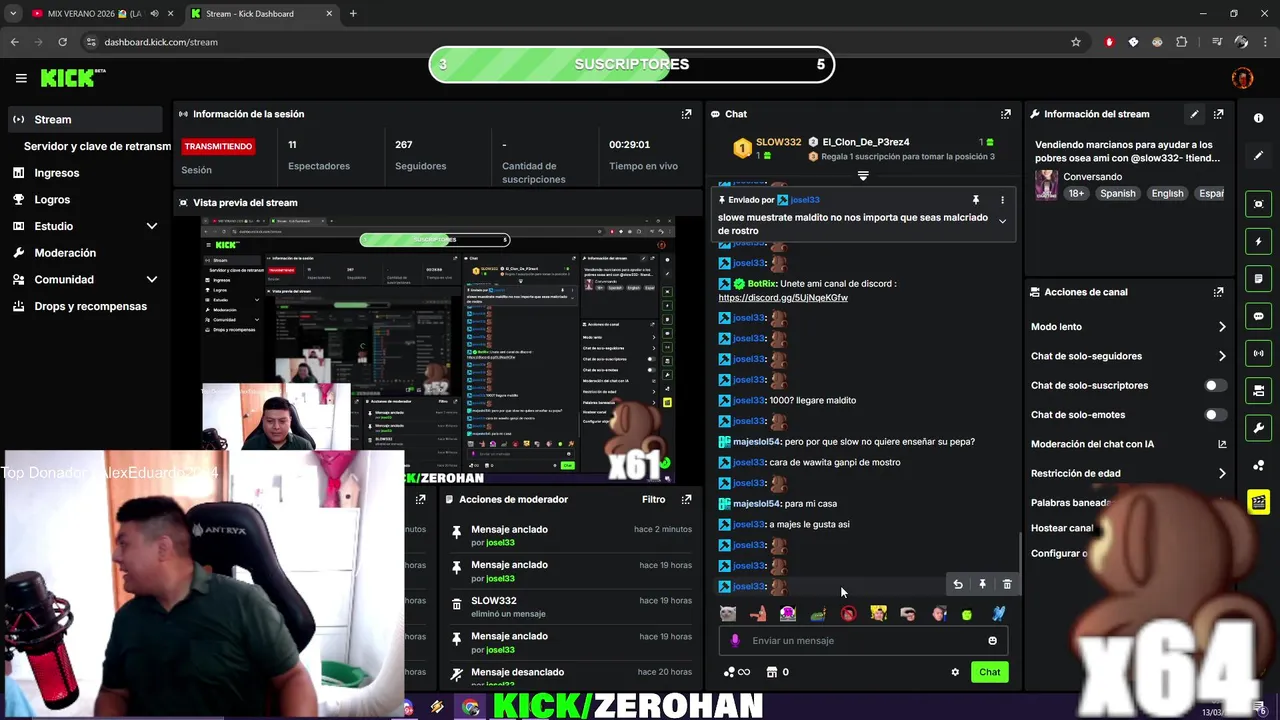Screen dimensions: 1280x720
Task: Open user avatar at top right
Action: point(1242,78)
